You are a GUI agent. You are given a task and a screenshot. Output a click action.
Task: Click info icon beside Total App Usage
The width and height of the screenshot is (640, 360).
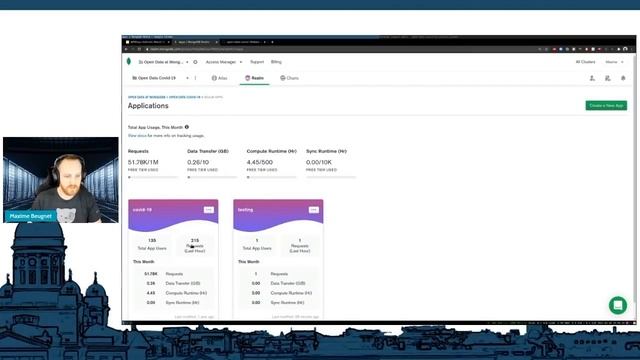click(x=187, y=127)
